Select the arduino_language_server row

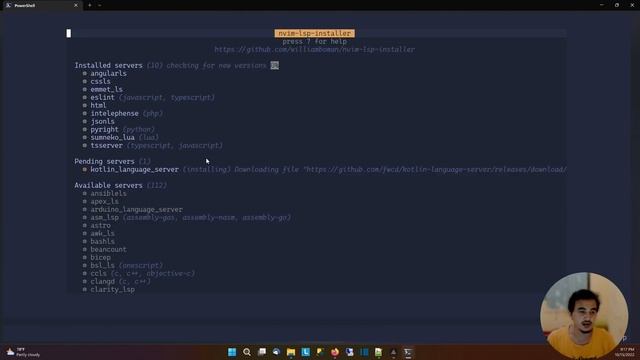133,209
